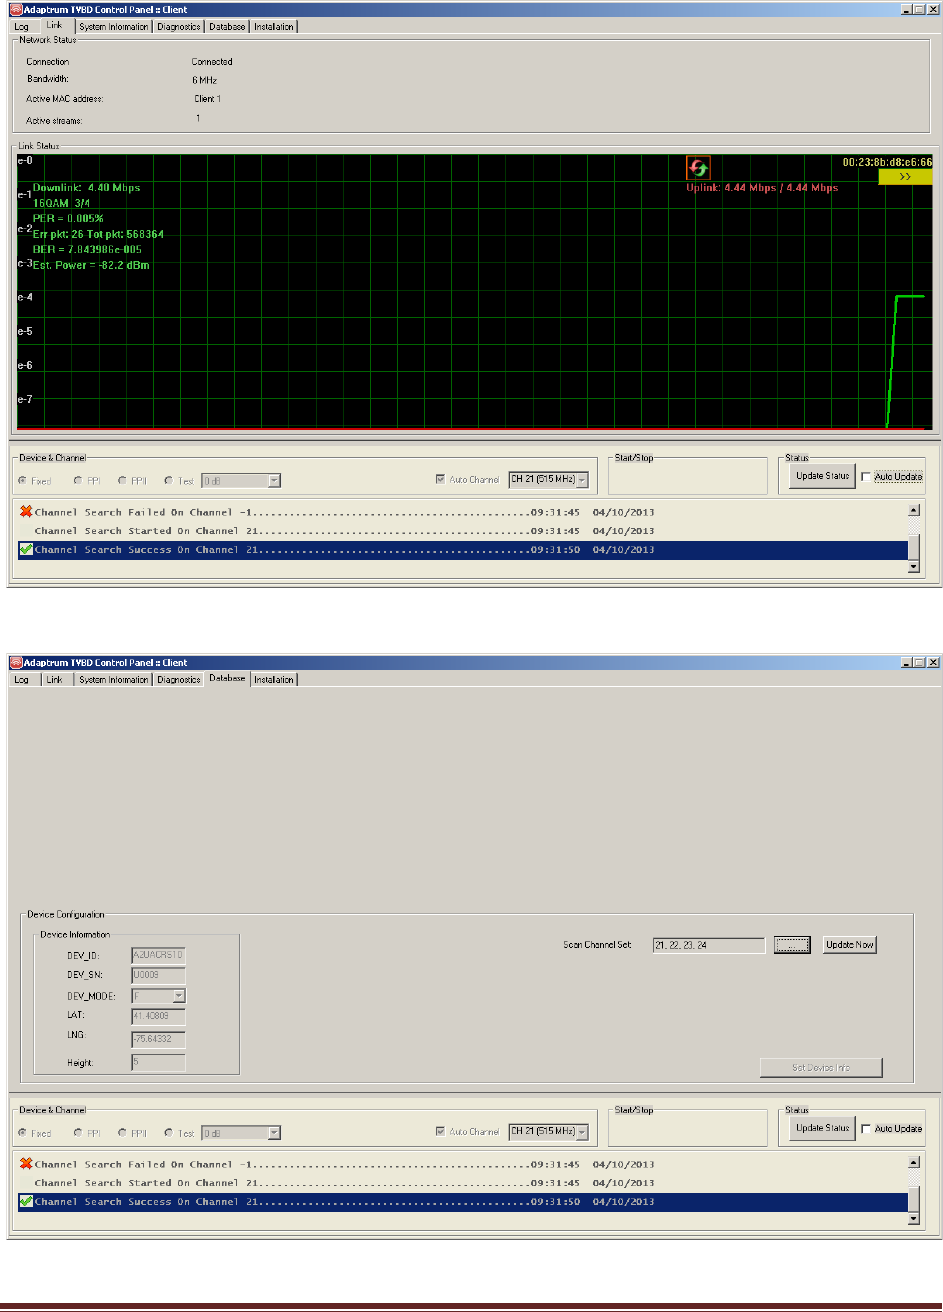Click the green check success icon in lower window log
Viewport: 943px width, 1312px height.
click(26, 1201)
